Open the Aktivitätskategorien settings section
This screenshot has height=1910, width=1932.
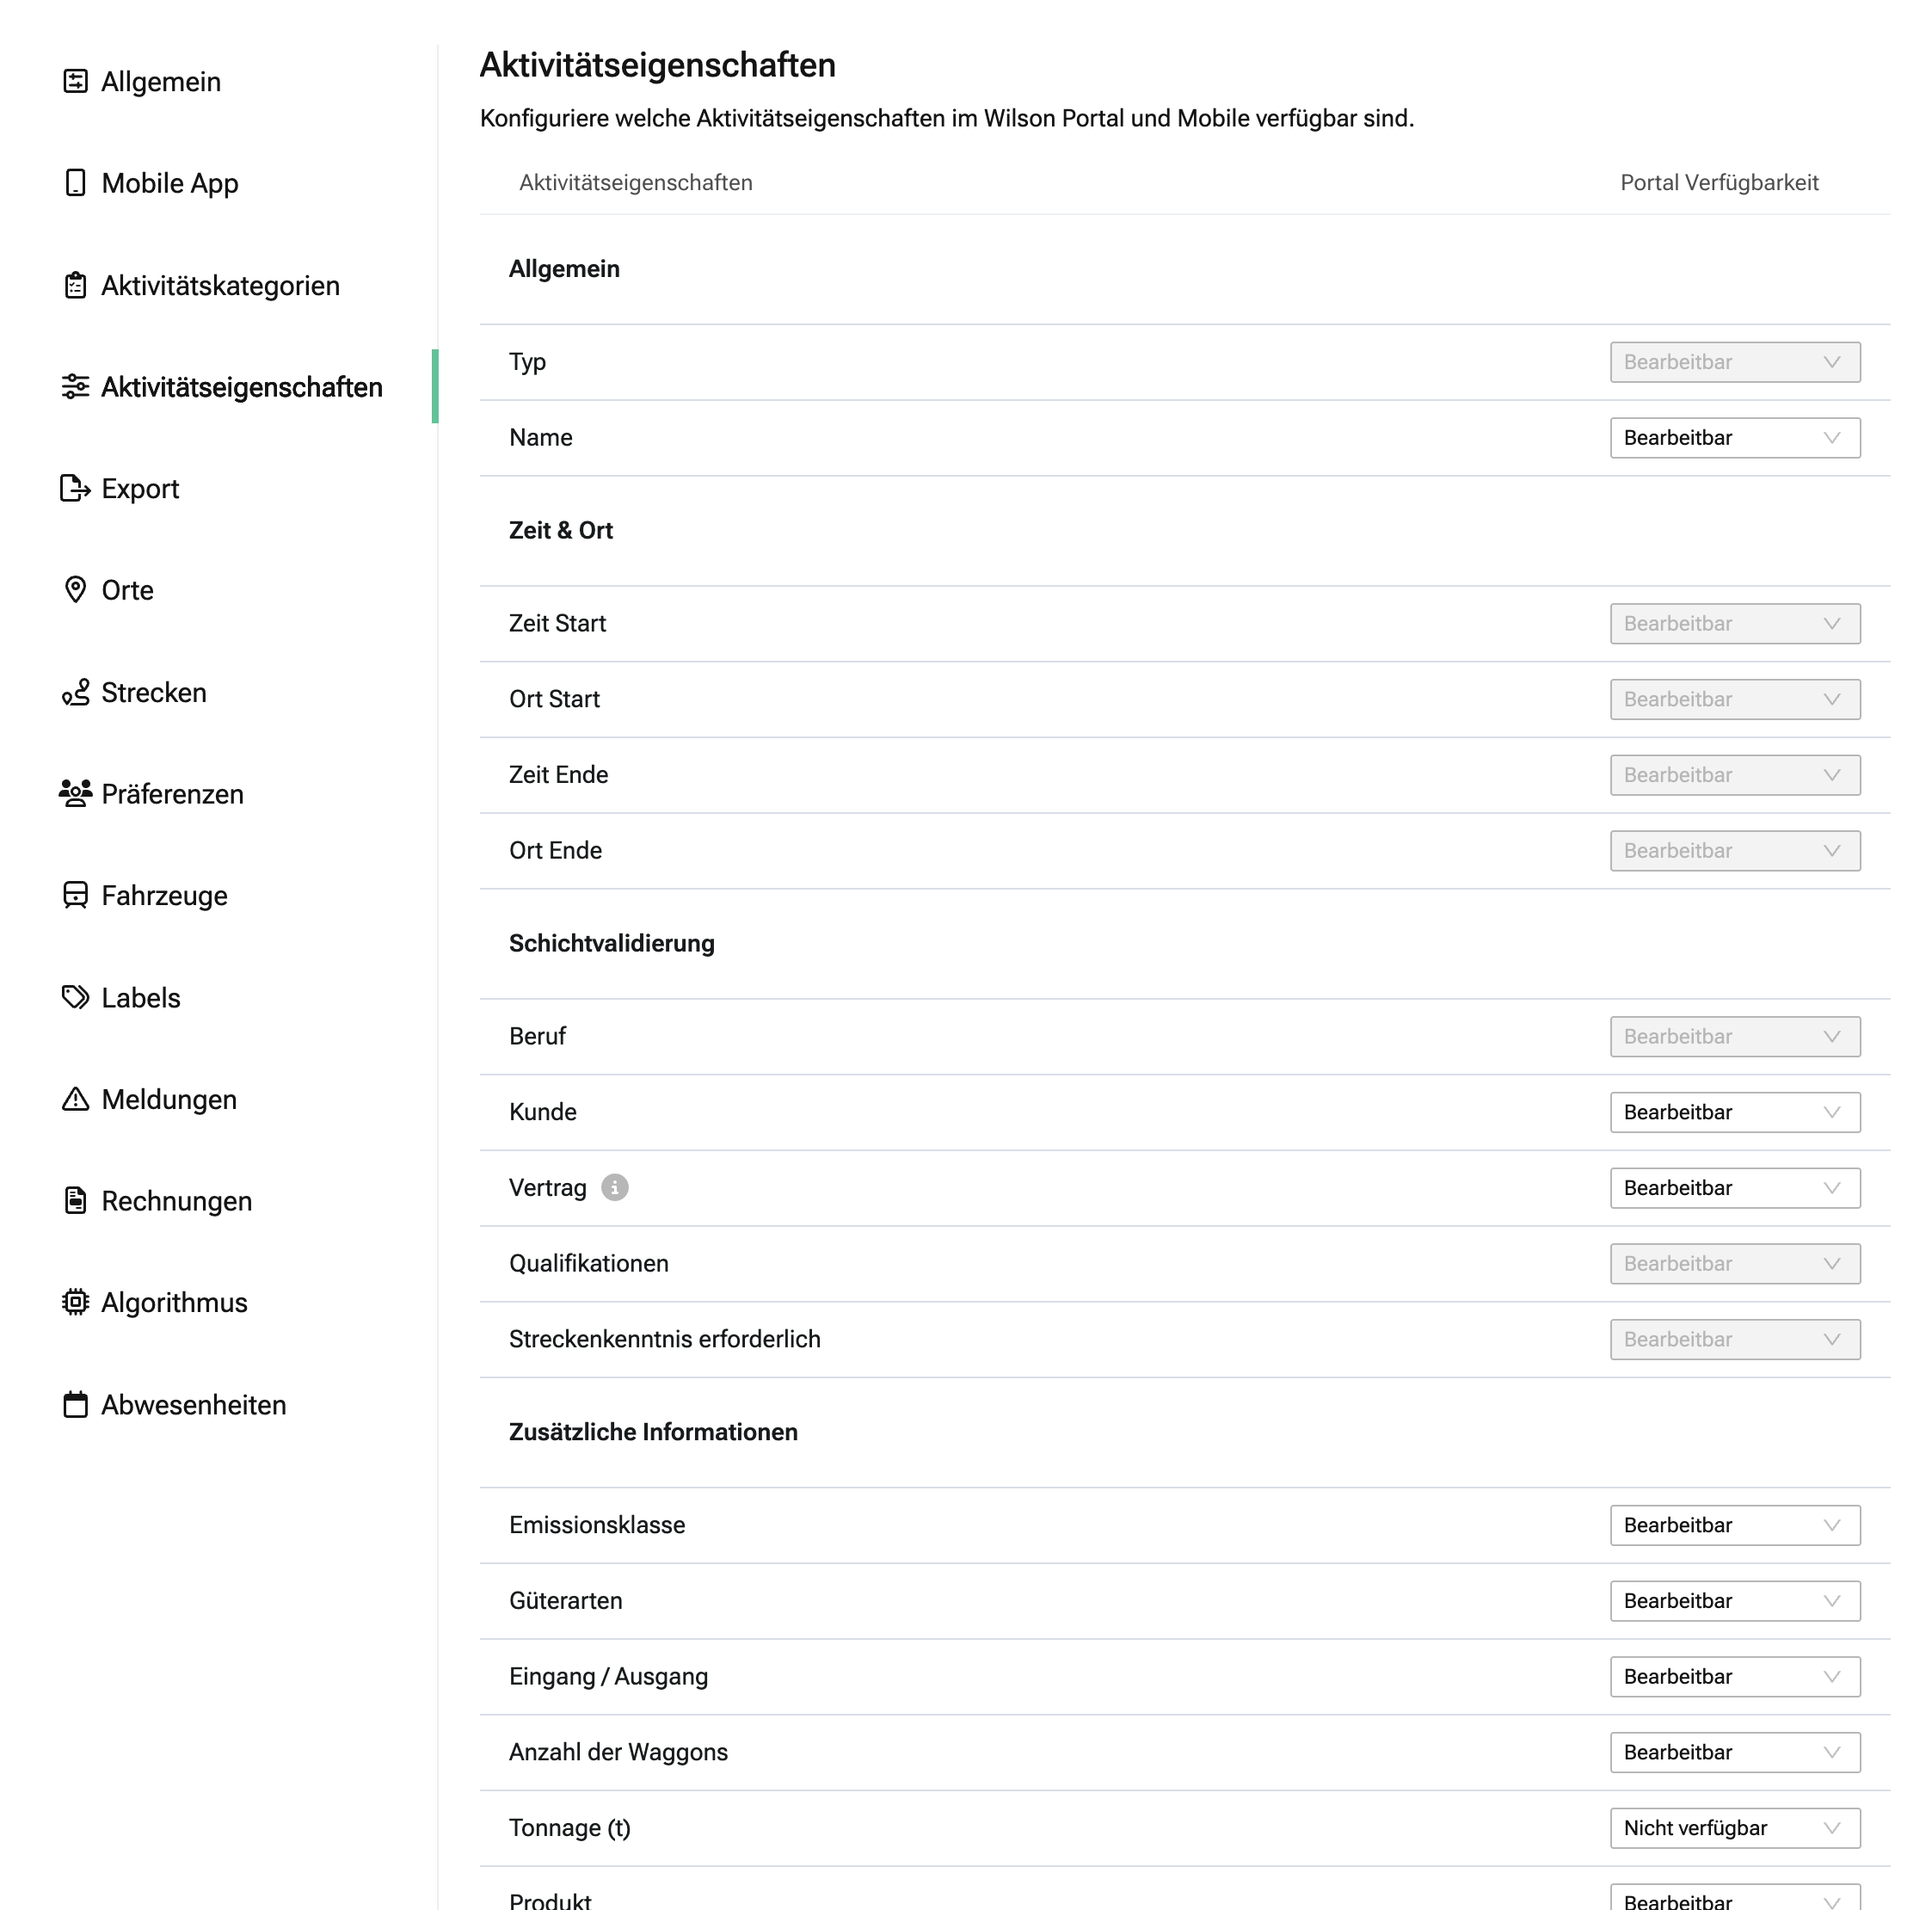tap(220, 286)
